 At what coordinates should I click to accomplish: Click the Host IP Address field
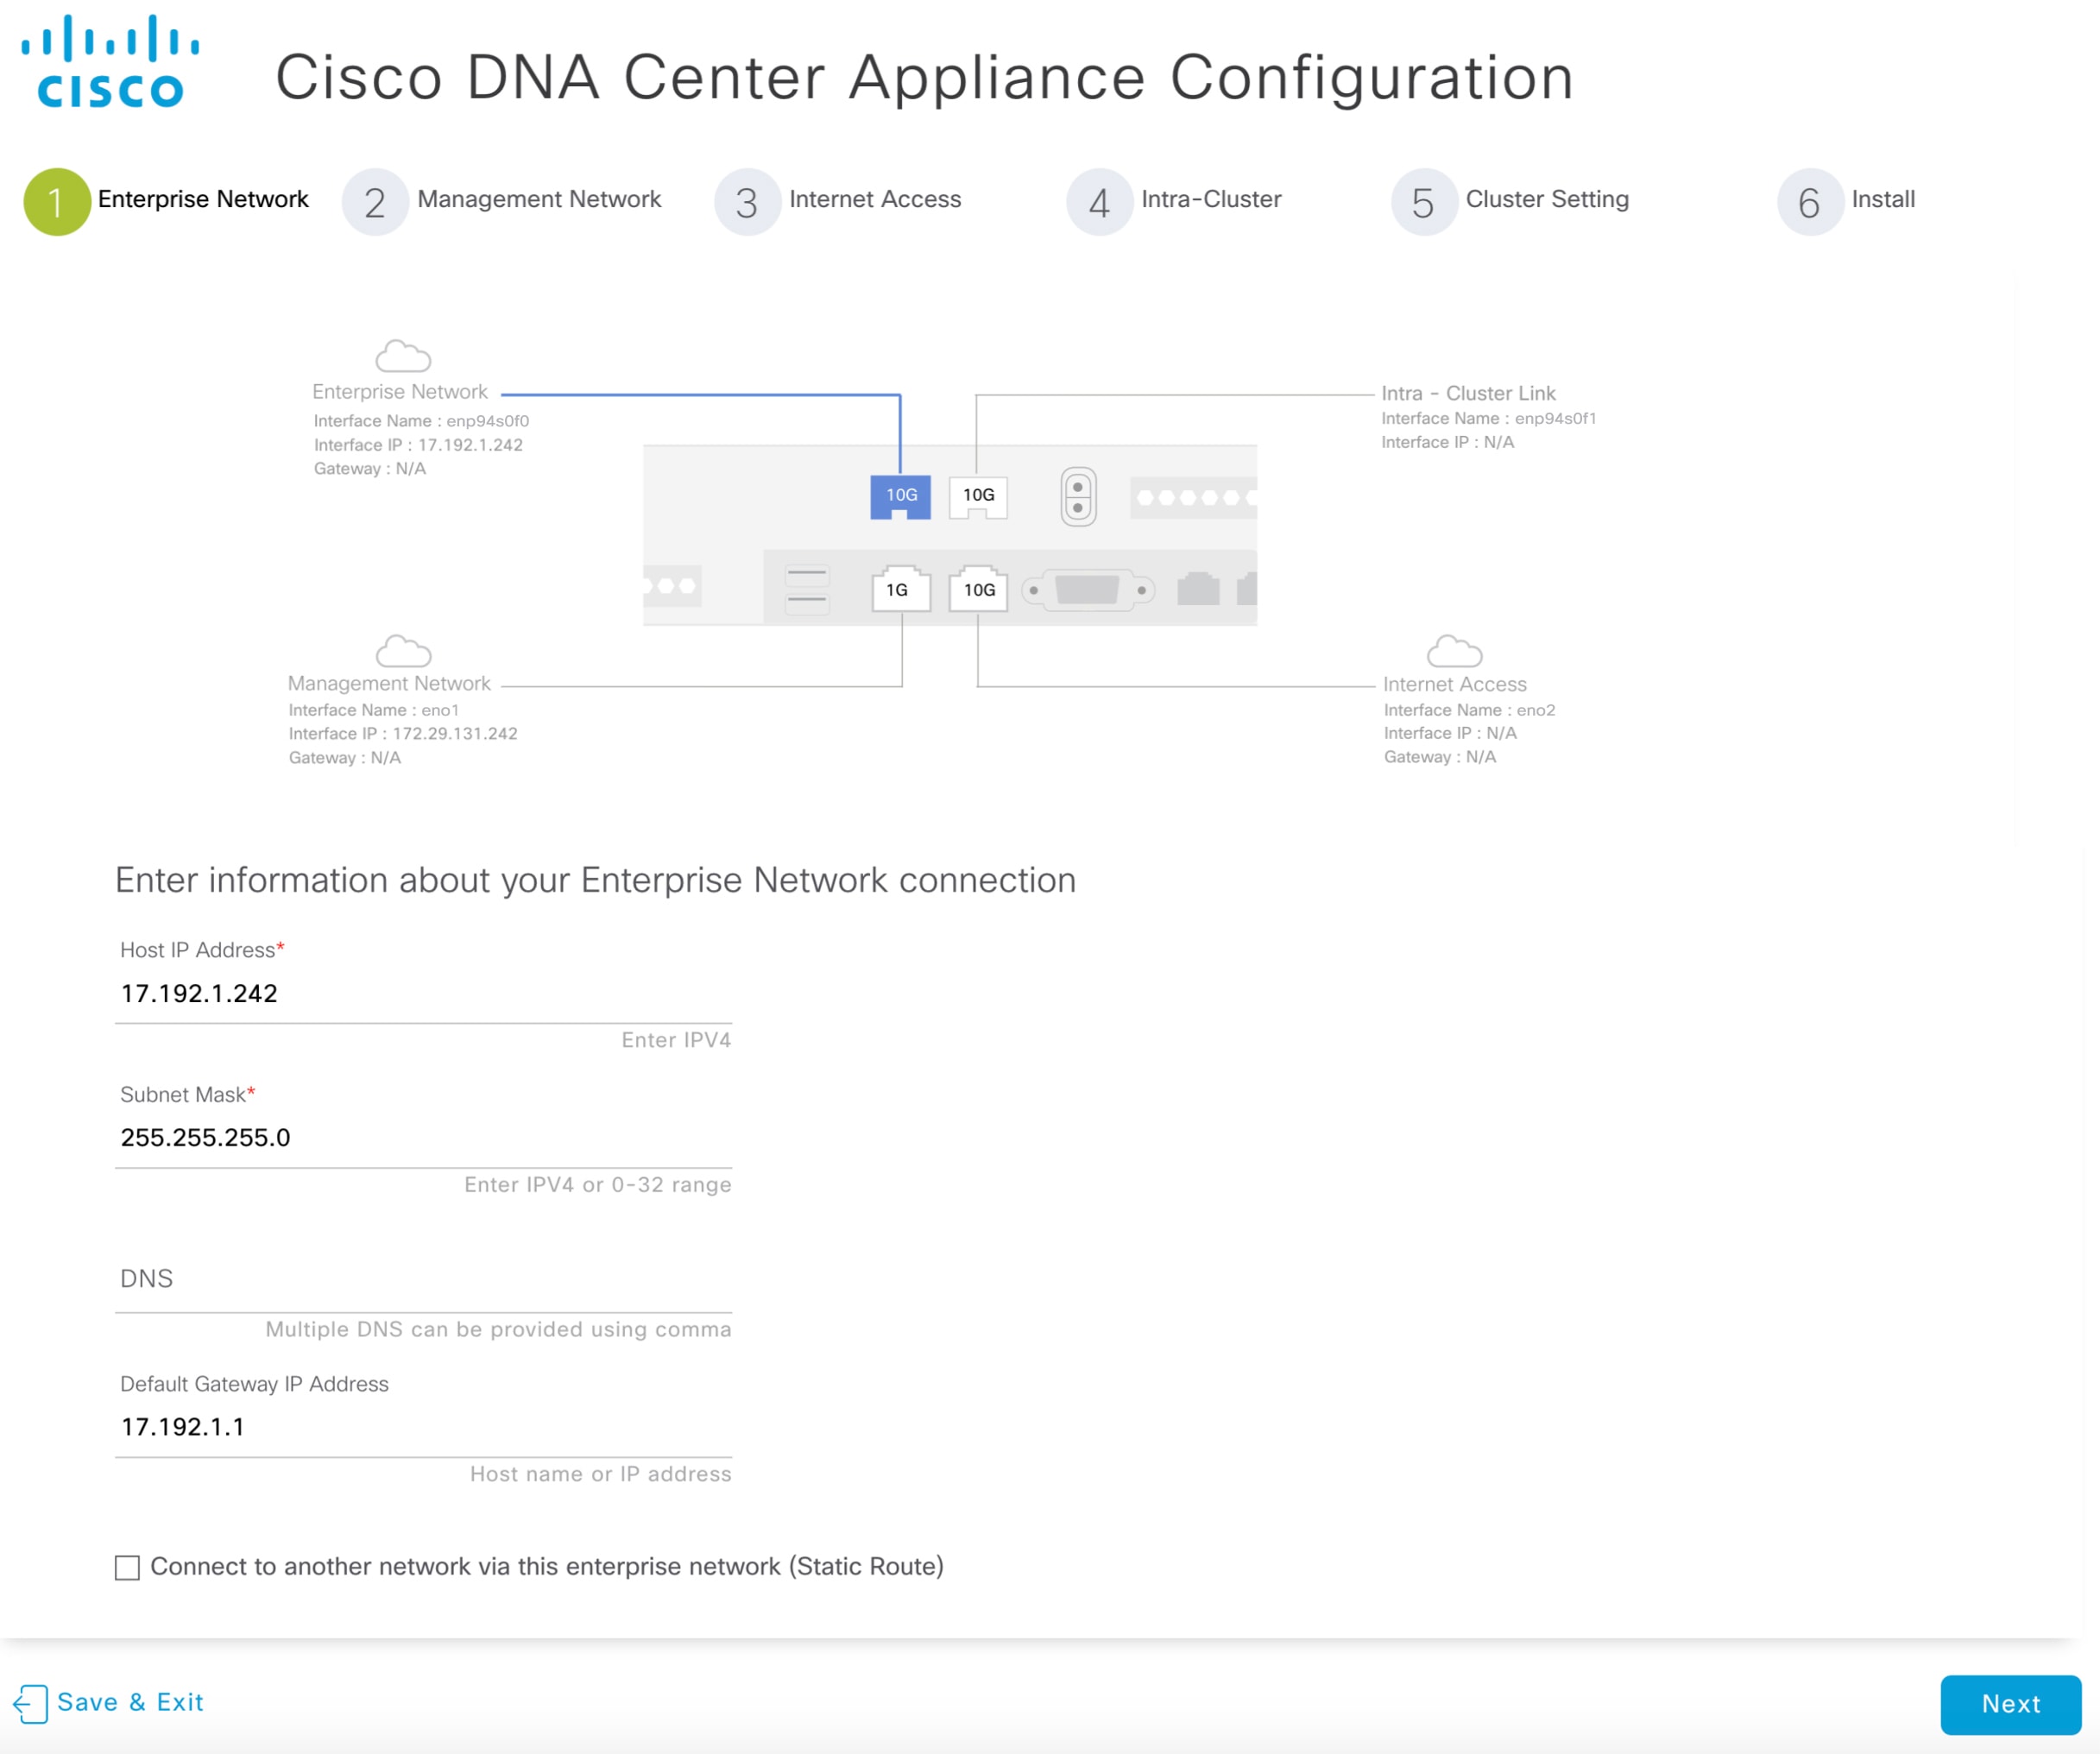click(423, 994)
